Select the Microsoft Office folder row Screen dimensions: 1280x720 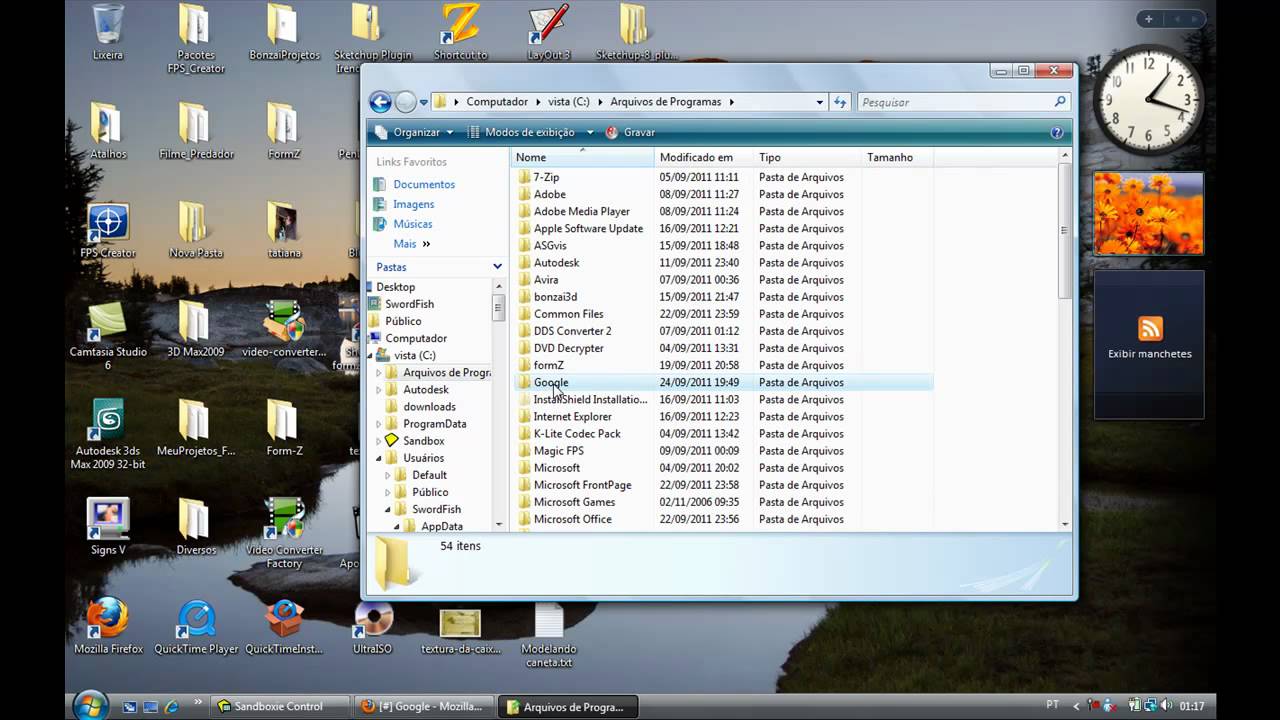(725, 519)
